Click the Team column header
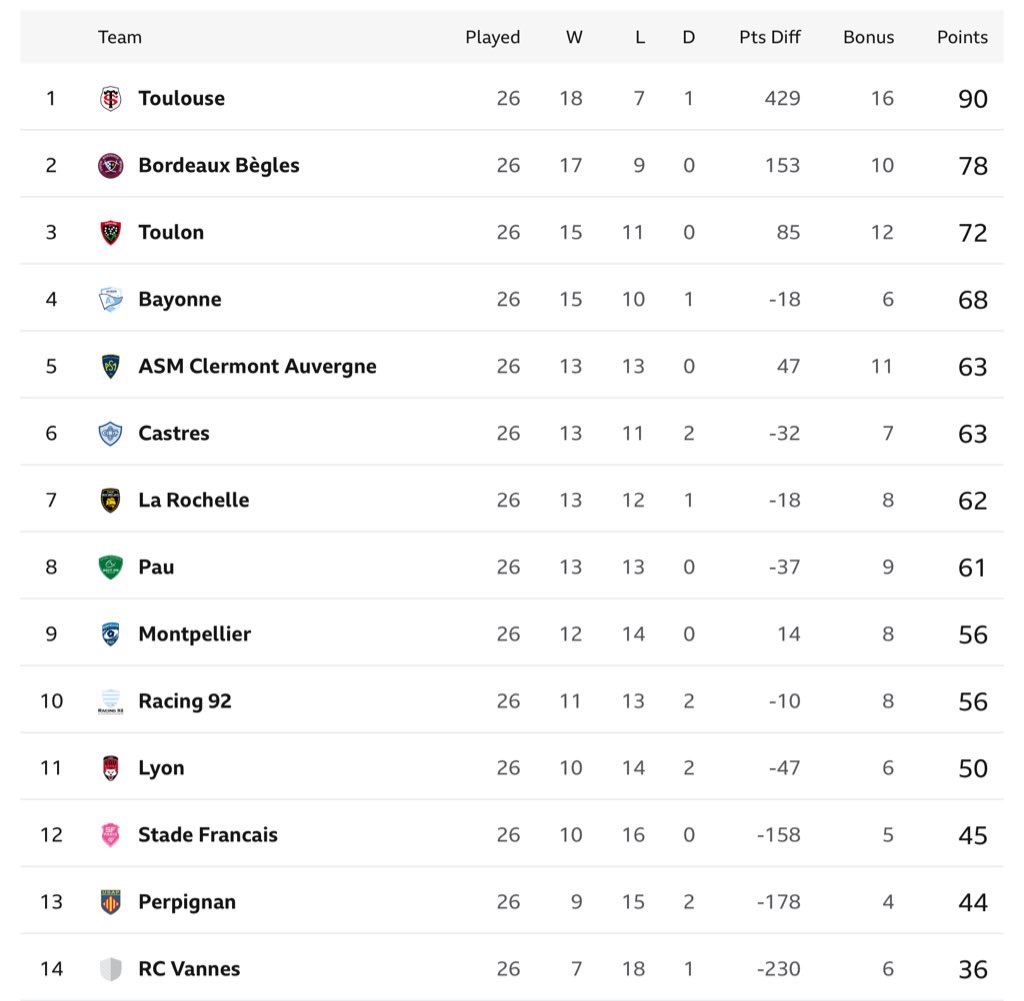The image size is (1024, 1001). click(120, 37)
